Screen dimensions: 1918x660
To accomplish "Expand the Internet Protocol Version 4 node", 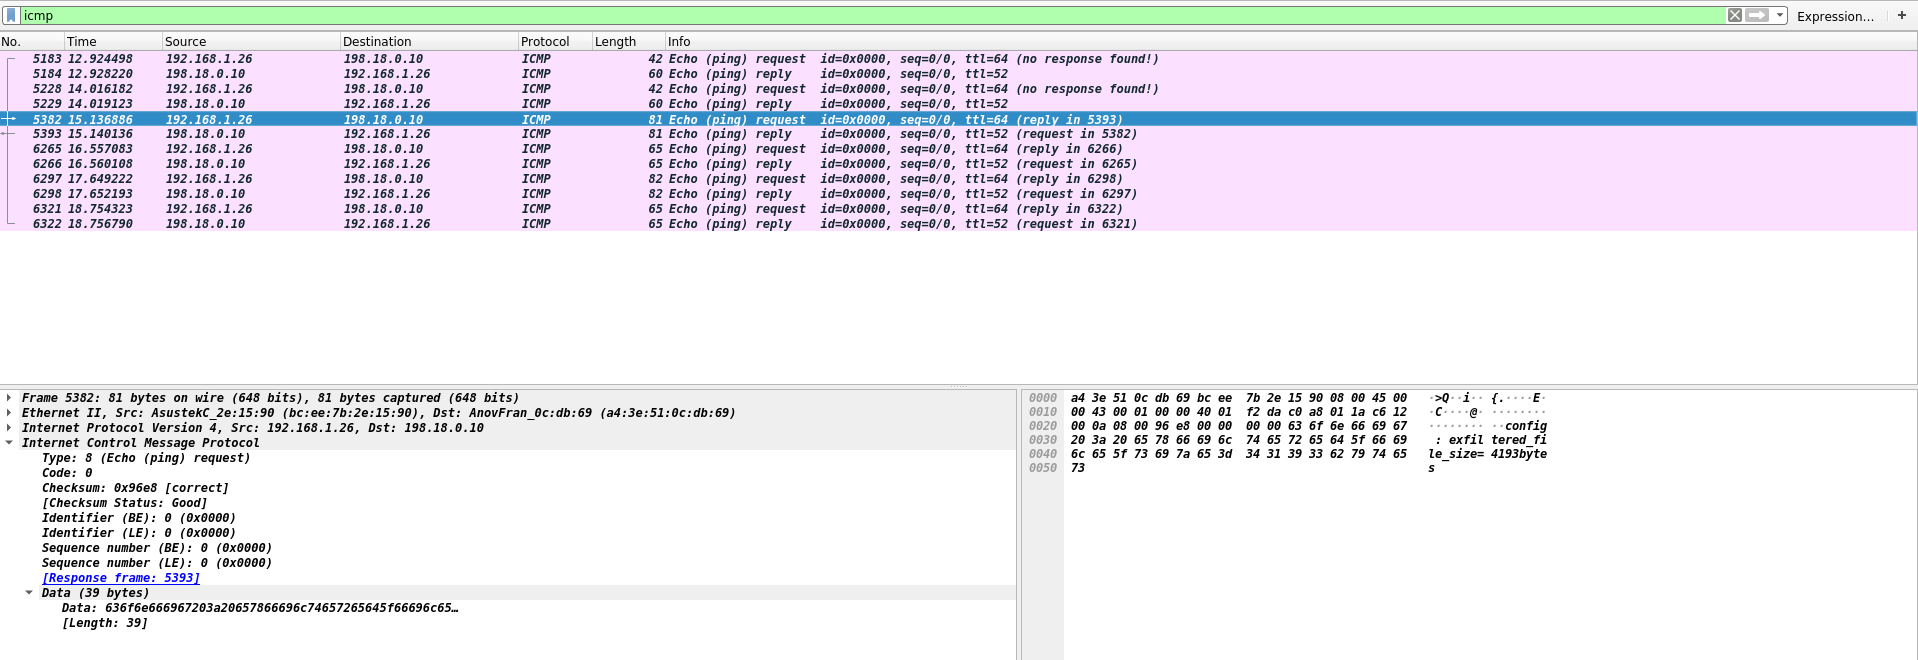I will click(x=9, y=428).
